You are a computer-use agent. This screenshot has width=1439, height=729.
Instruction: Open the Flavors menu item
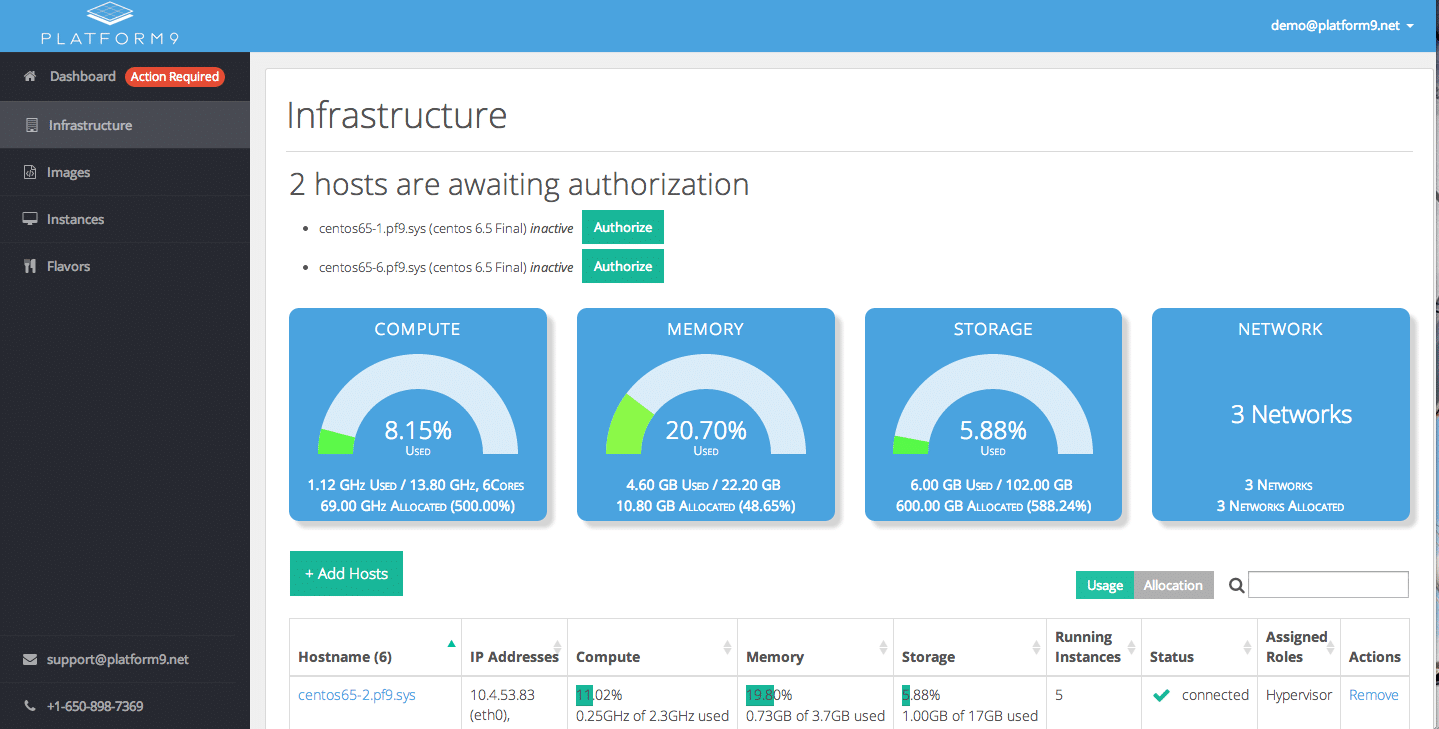tap(68, 266)
